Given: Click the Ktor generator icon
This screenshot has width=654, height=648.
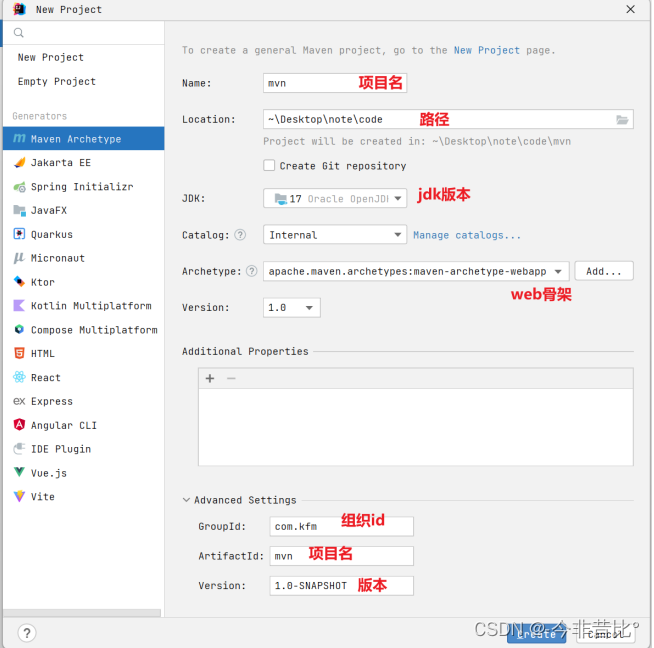Looking at the screenshot, I should click(x=19, y=281).
